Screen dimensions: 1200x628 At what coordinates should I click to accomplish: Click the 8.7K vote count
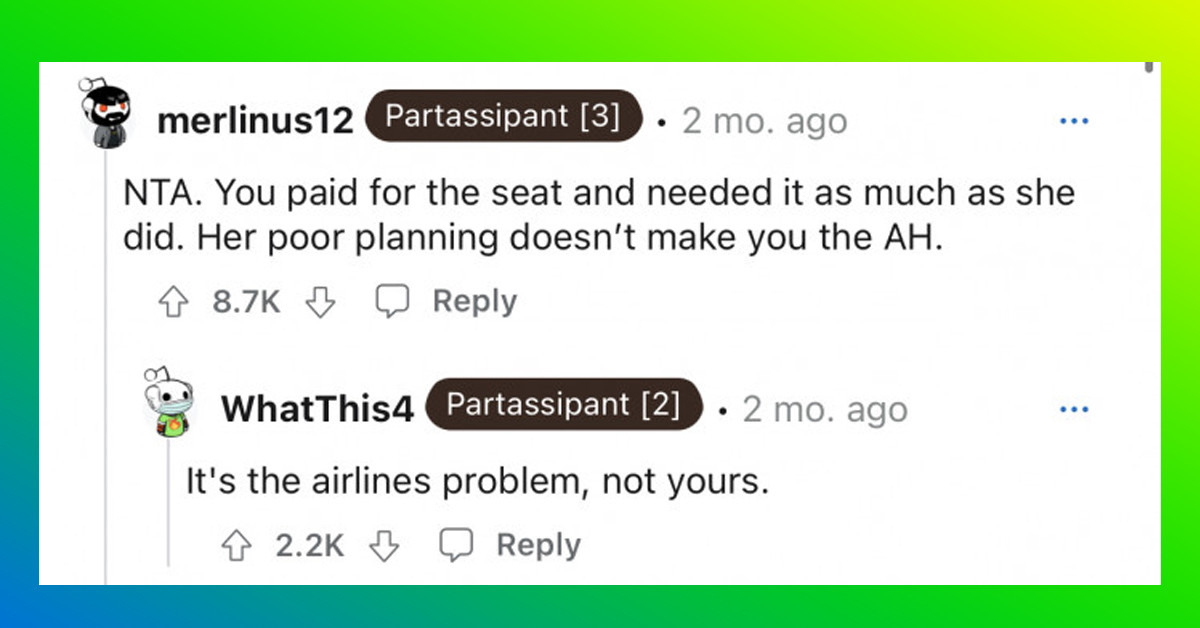[x=245, y=300]
